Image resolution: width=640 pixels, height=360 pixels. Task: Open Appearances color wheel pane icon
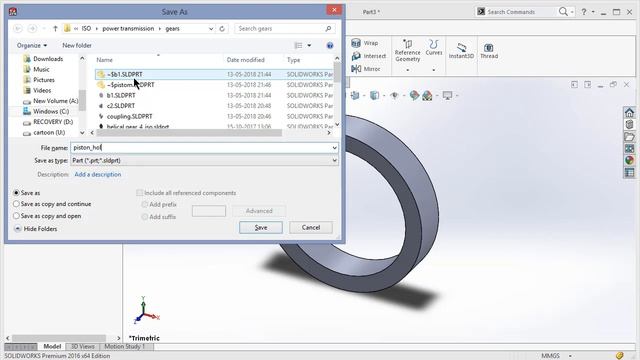[x=629, y=160]
